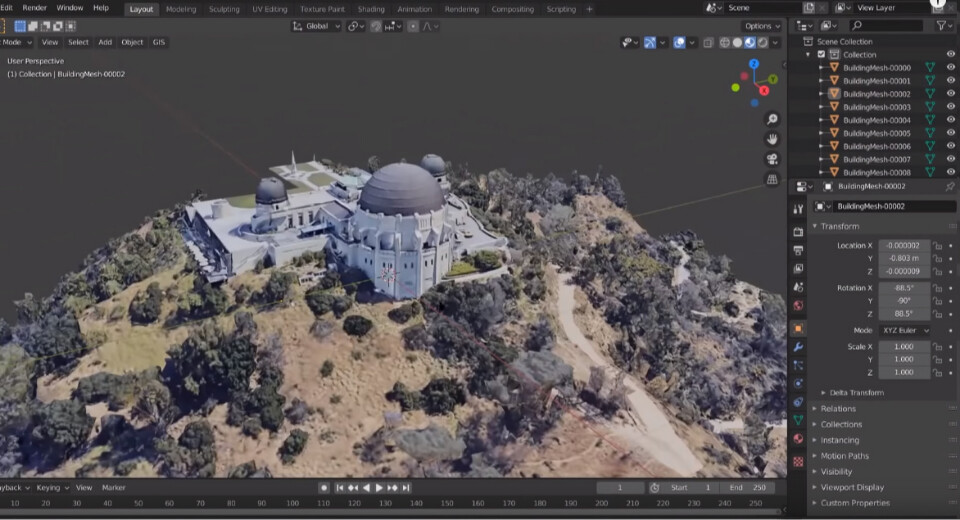The image size is (960, 520).
Task: Expand the Viewport Display panel
Action: tap(852, 488)
